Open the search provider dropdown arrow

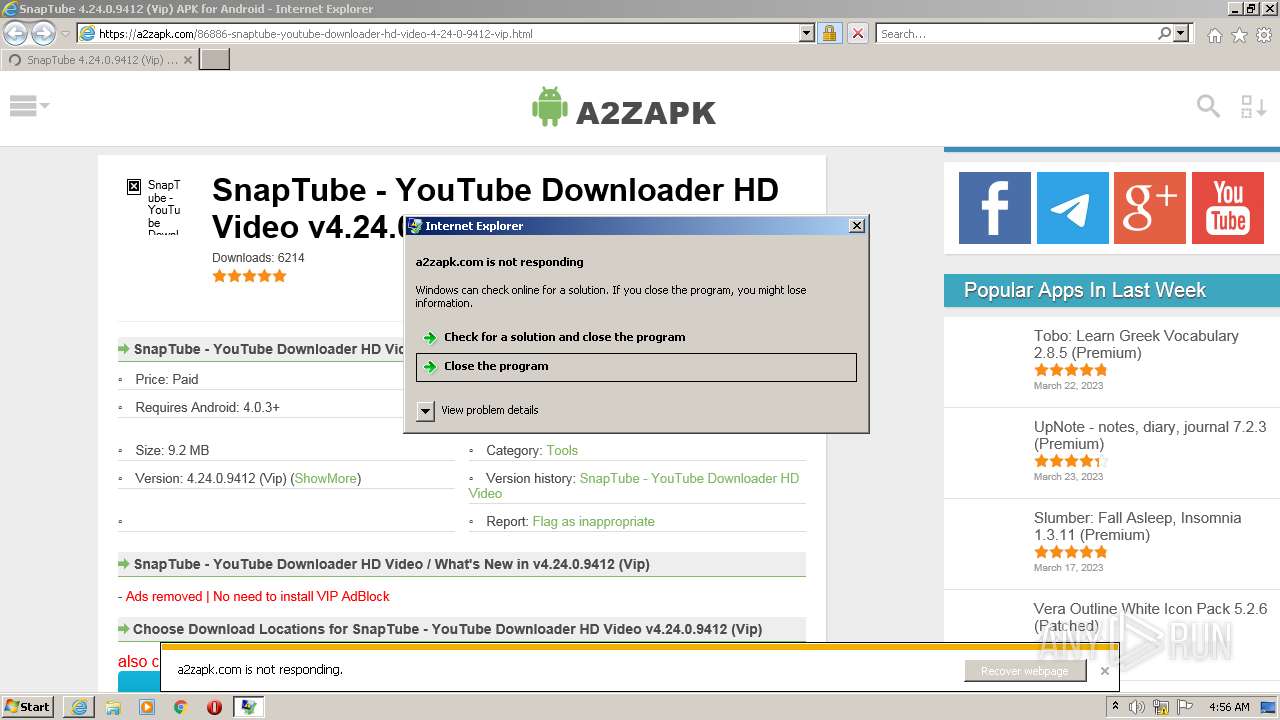point(1181,33)
